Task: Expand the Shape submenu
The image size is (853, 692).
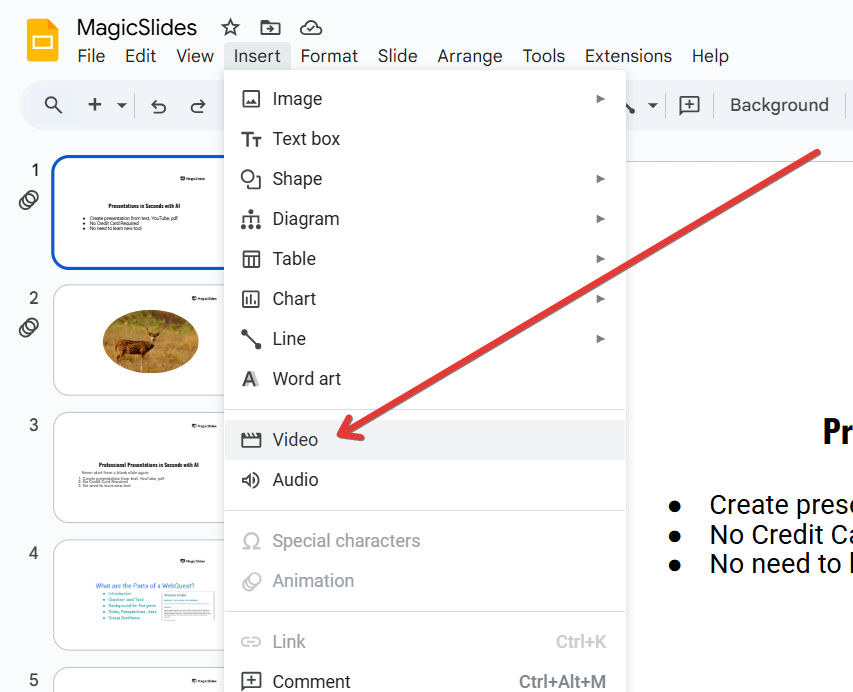Action: [x=600, y=179]
